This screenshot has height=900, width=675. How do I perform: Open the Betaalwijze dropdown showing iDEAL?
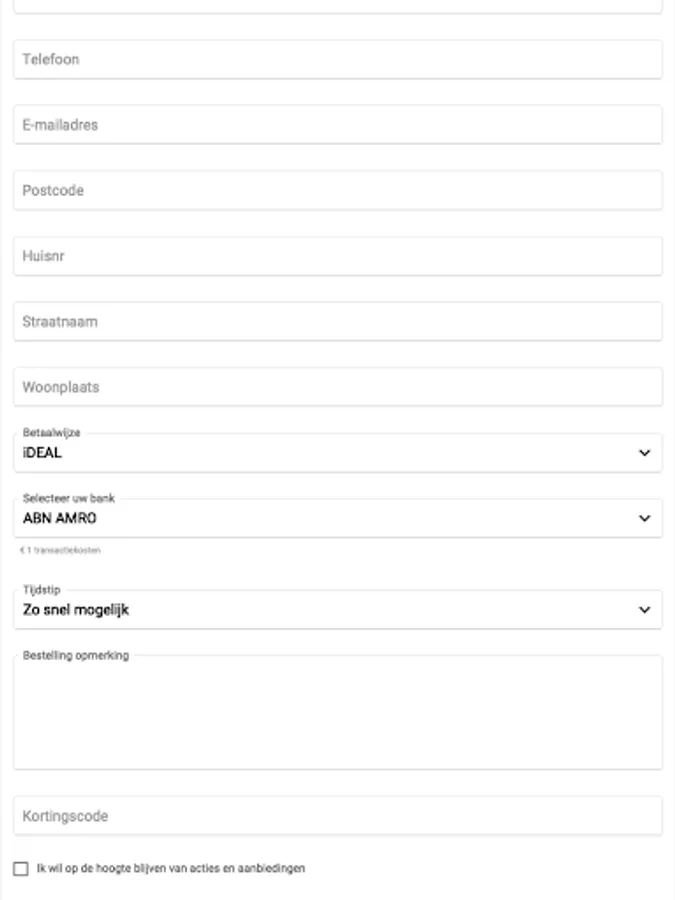click(320, 453)
